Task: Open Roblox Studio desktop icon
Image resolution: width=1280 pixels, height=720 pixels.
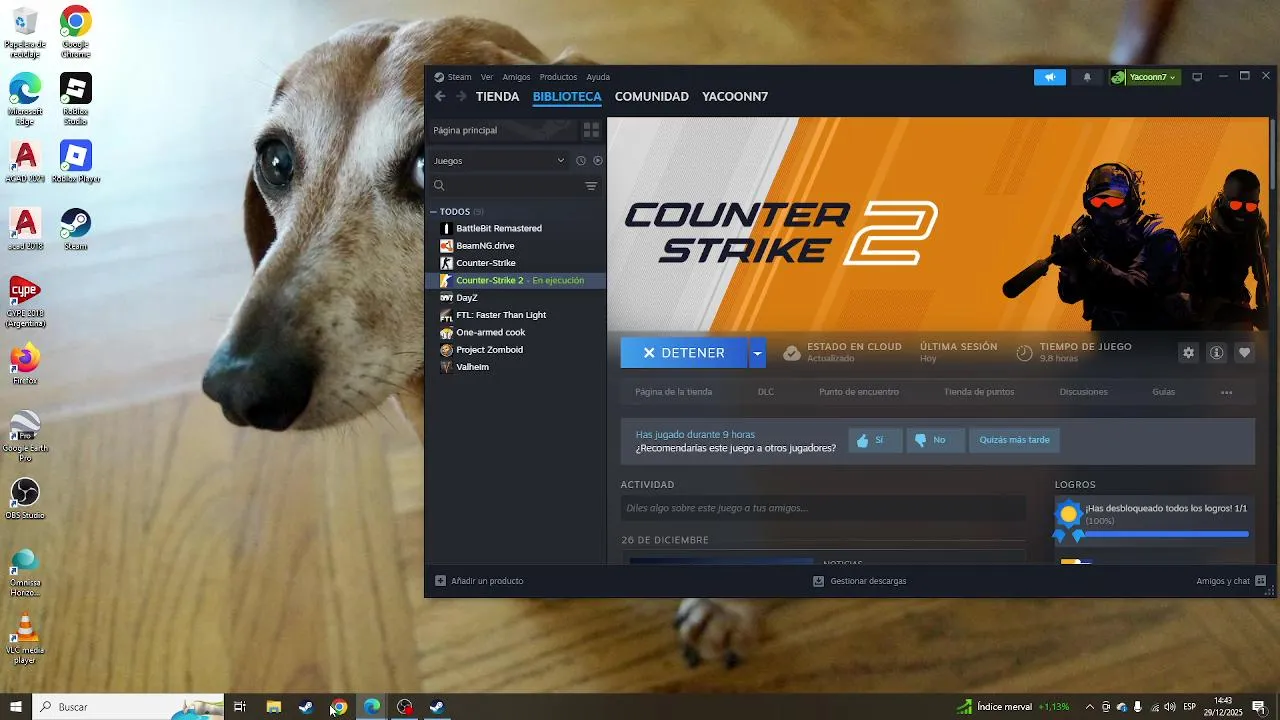Action: click(76, 99)
